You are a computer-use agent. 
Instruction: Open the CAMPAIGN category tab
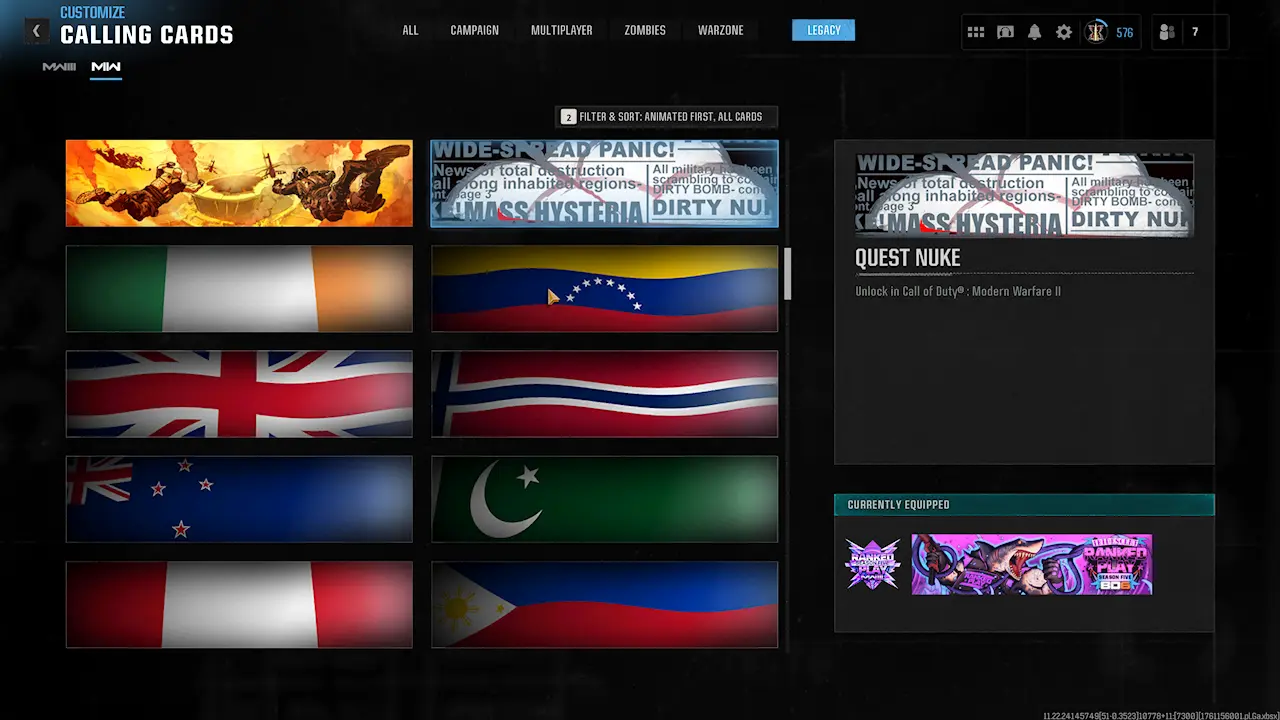(x=474, y=30)
